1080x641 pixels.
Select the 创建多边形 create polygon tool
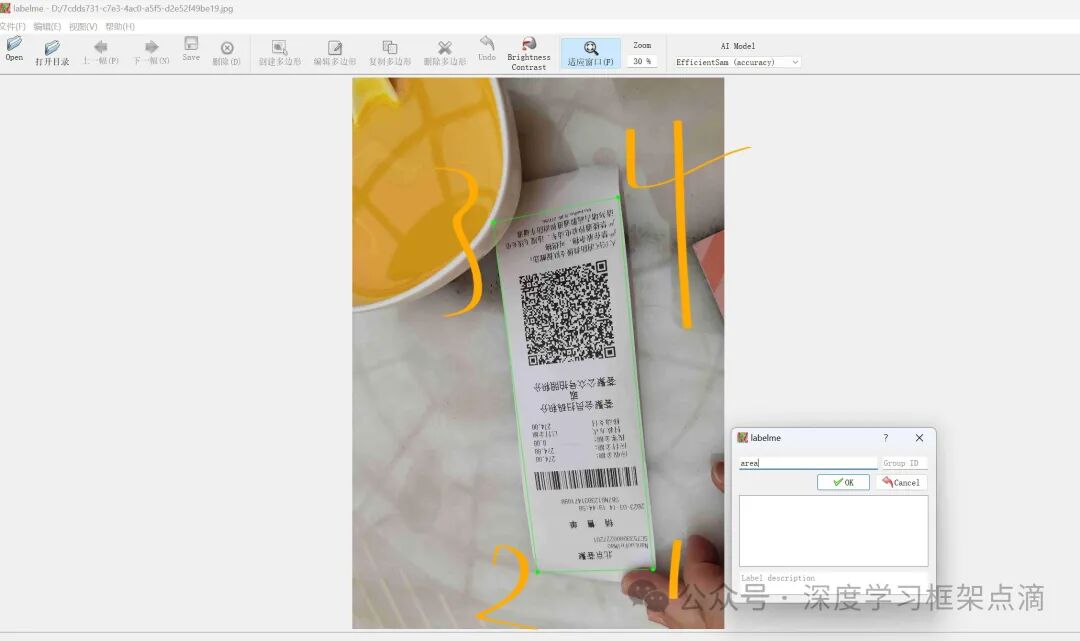click(280, 52)
